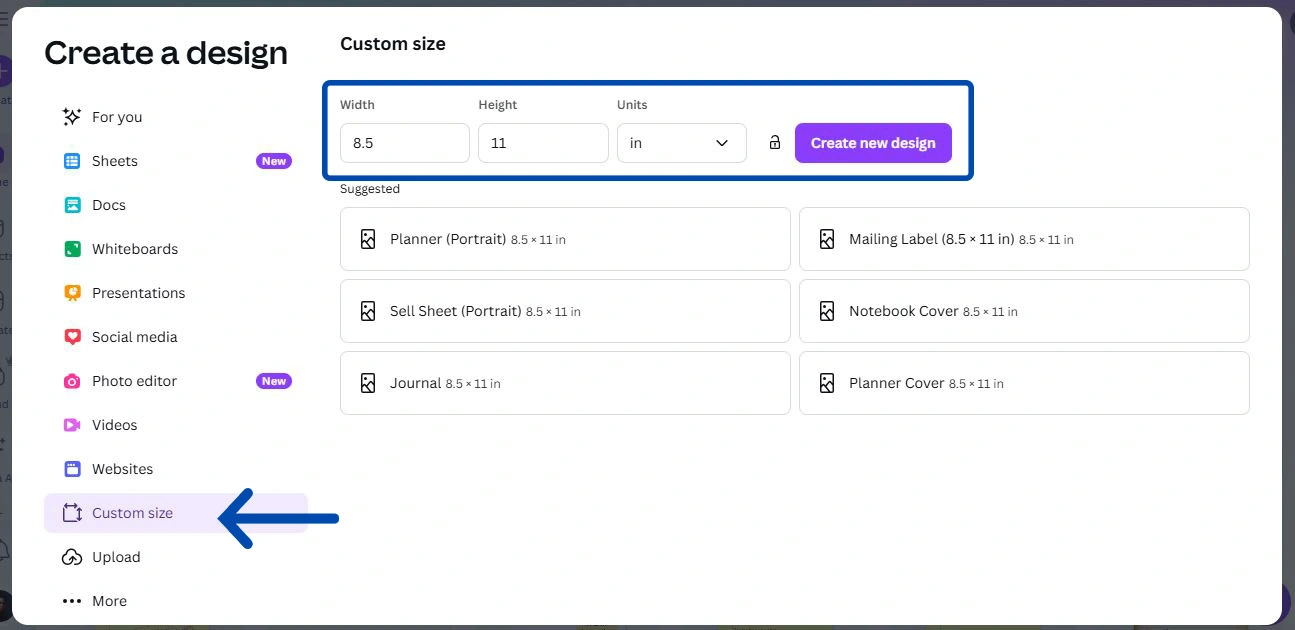Click the Upload cloud icon
This screenshot has width=1295, height=630.
[x=72, y=557]
